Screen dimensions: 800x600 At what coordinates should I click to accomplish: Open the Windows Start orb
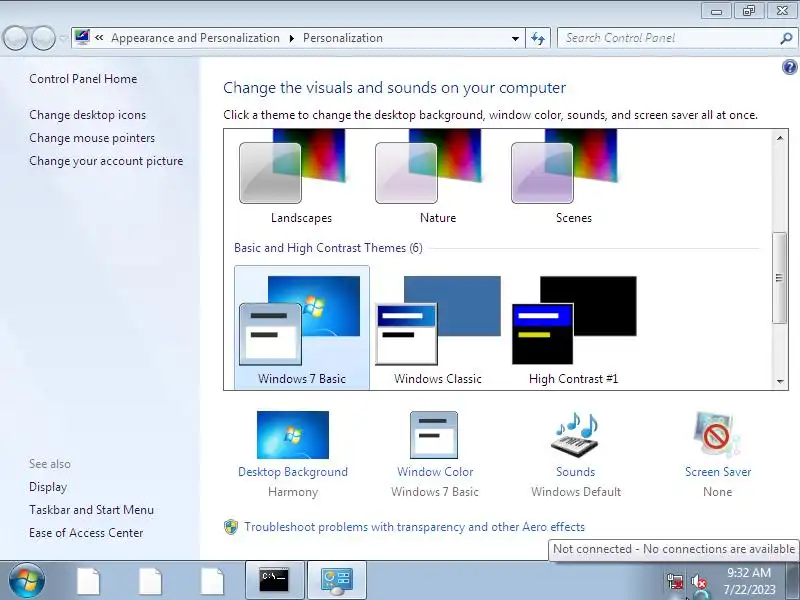point(27,580)
